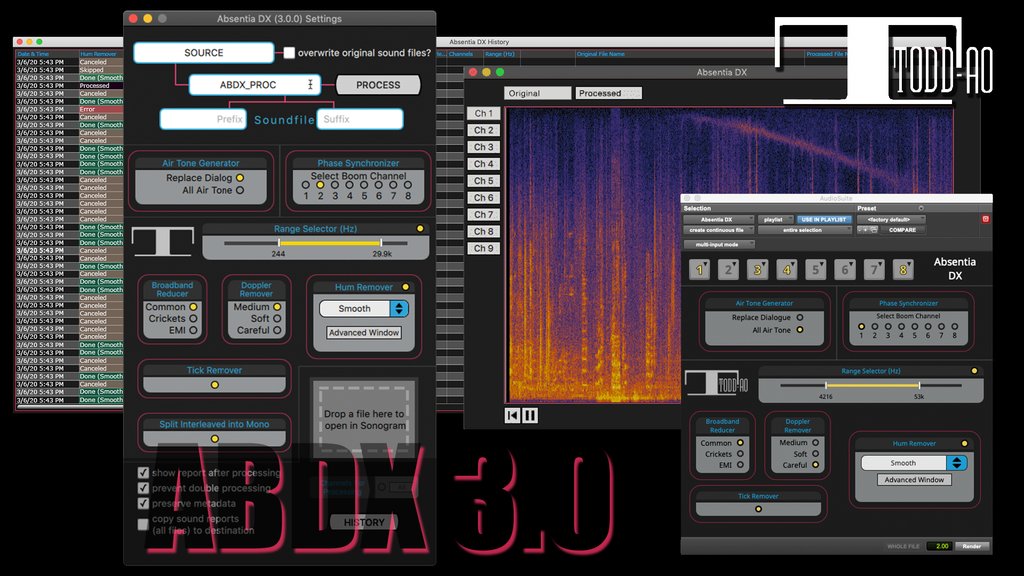Screen dimensions: 1024x576
Task: Open the playlist dropdown in AudioSuite
Action: pyautogui.click(x=776, y=219)
